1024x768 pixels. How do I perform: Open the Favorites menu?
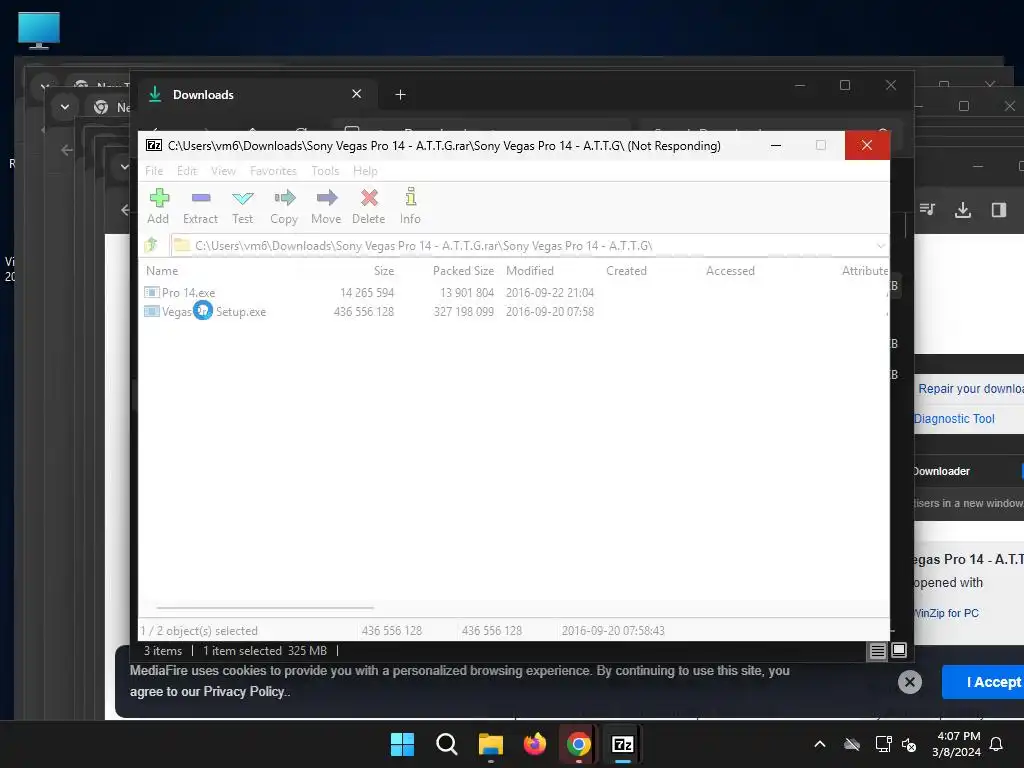click(273, 170)
